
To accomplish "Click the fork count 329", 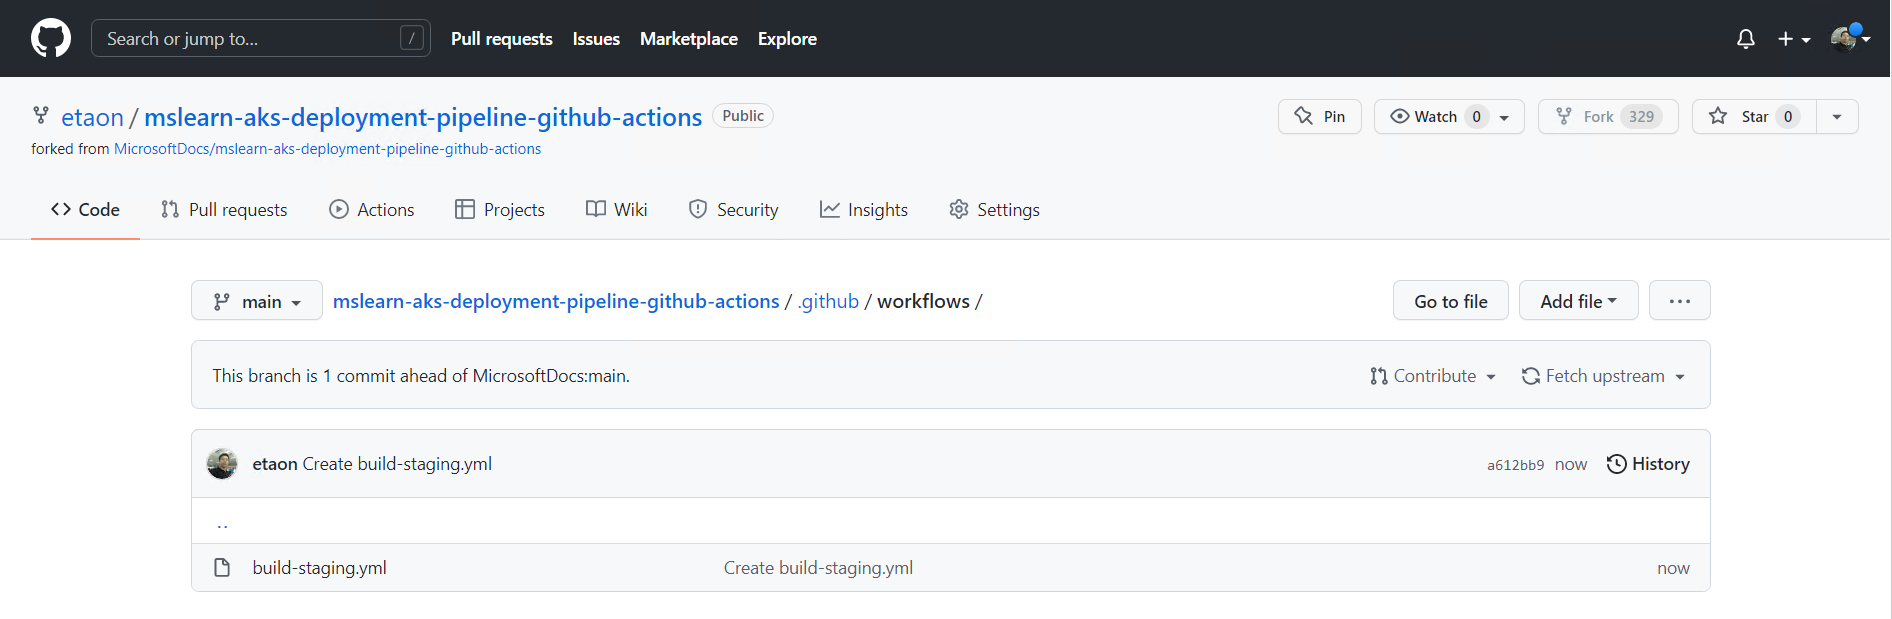I will (1641, 116).
